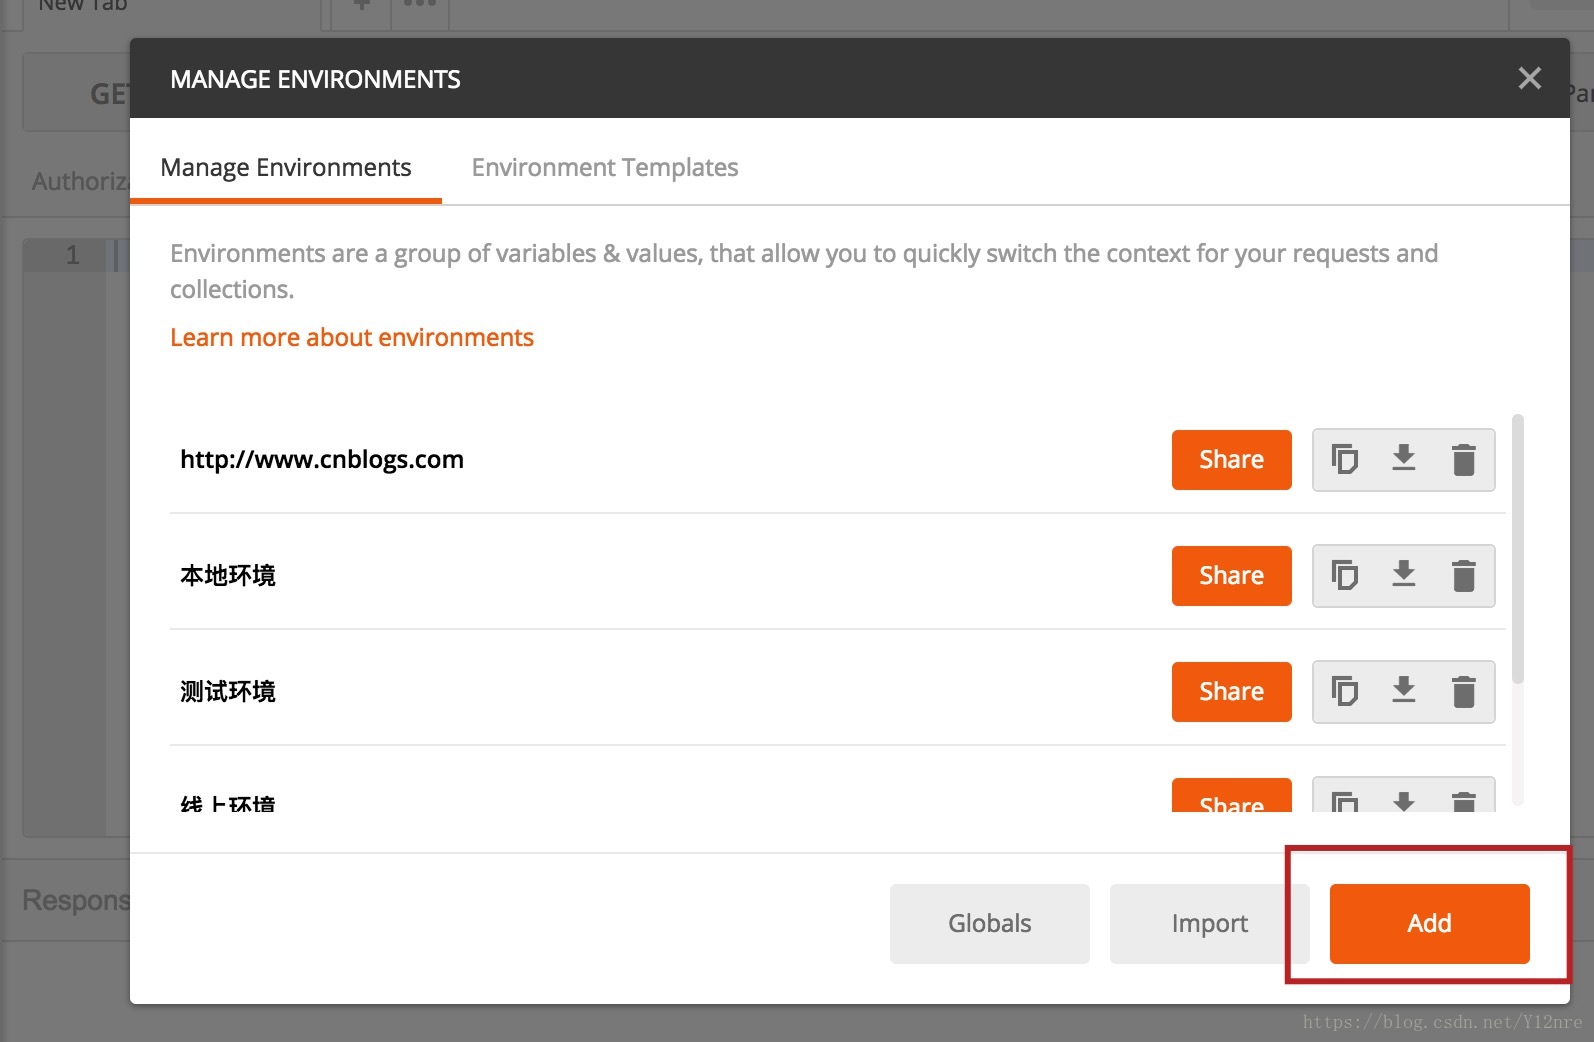Open the 测试环境 environment entry
This screenshot has height=1042, width=1594.
click(x=228, y=692)
